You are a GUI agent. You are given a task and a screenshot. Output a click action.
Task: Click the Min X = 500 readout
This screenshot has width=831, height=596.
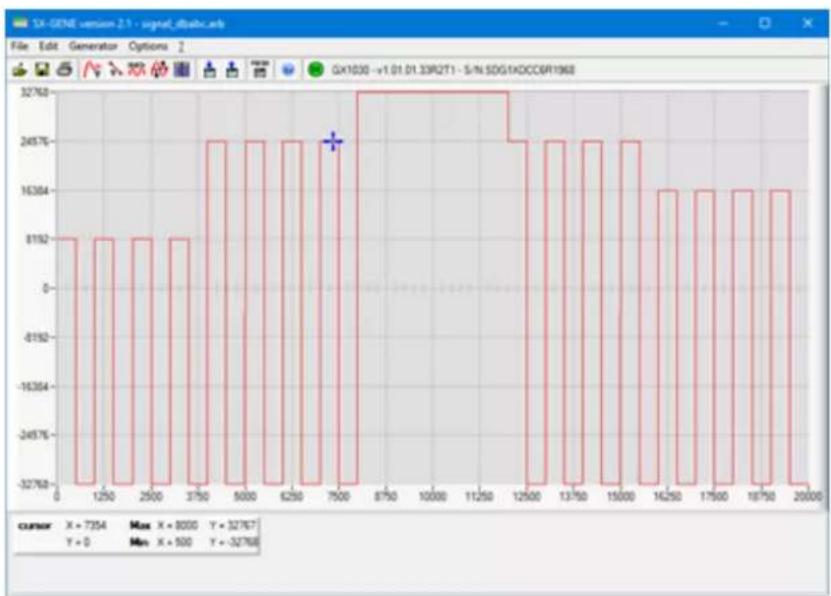[x=174, y=542]
